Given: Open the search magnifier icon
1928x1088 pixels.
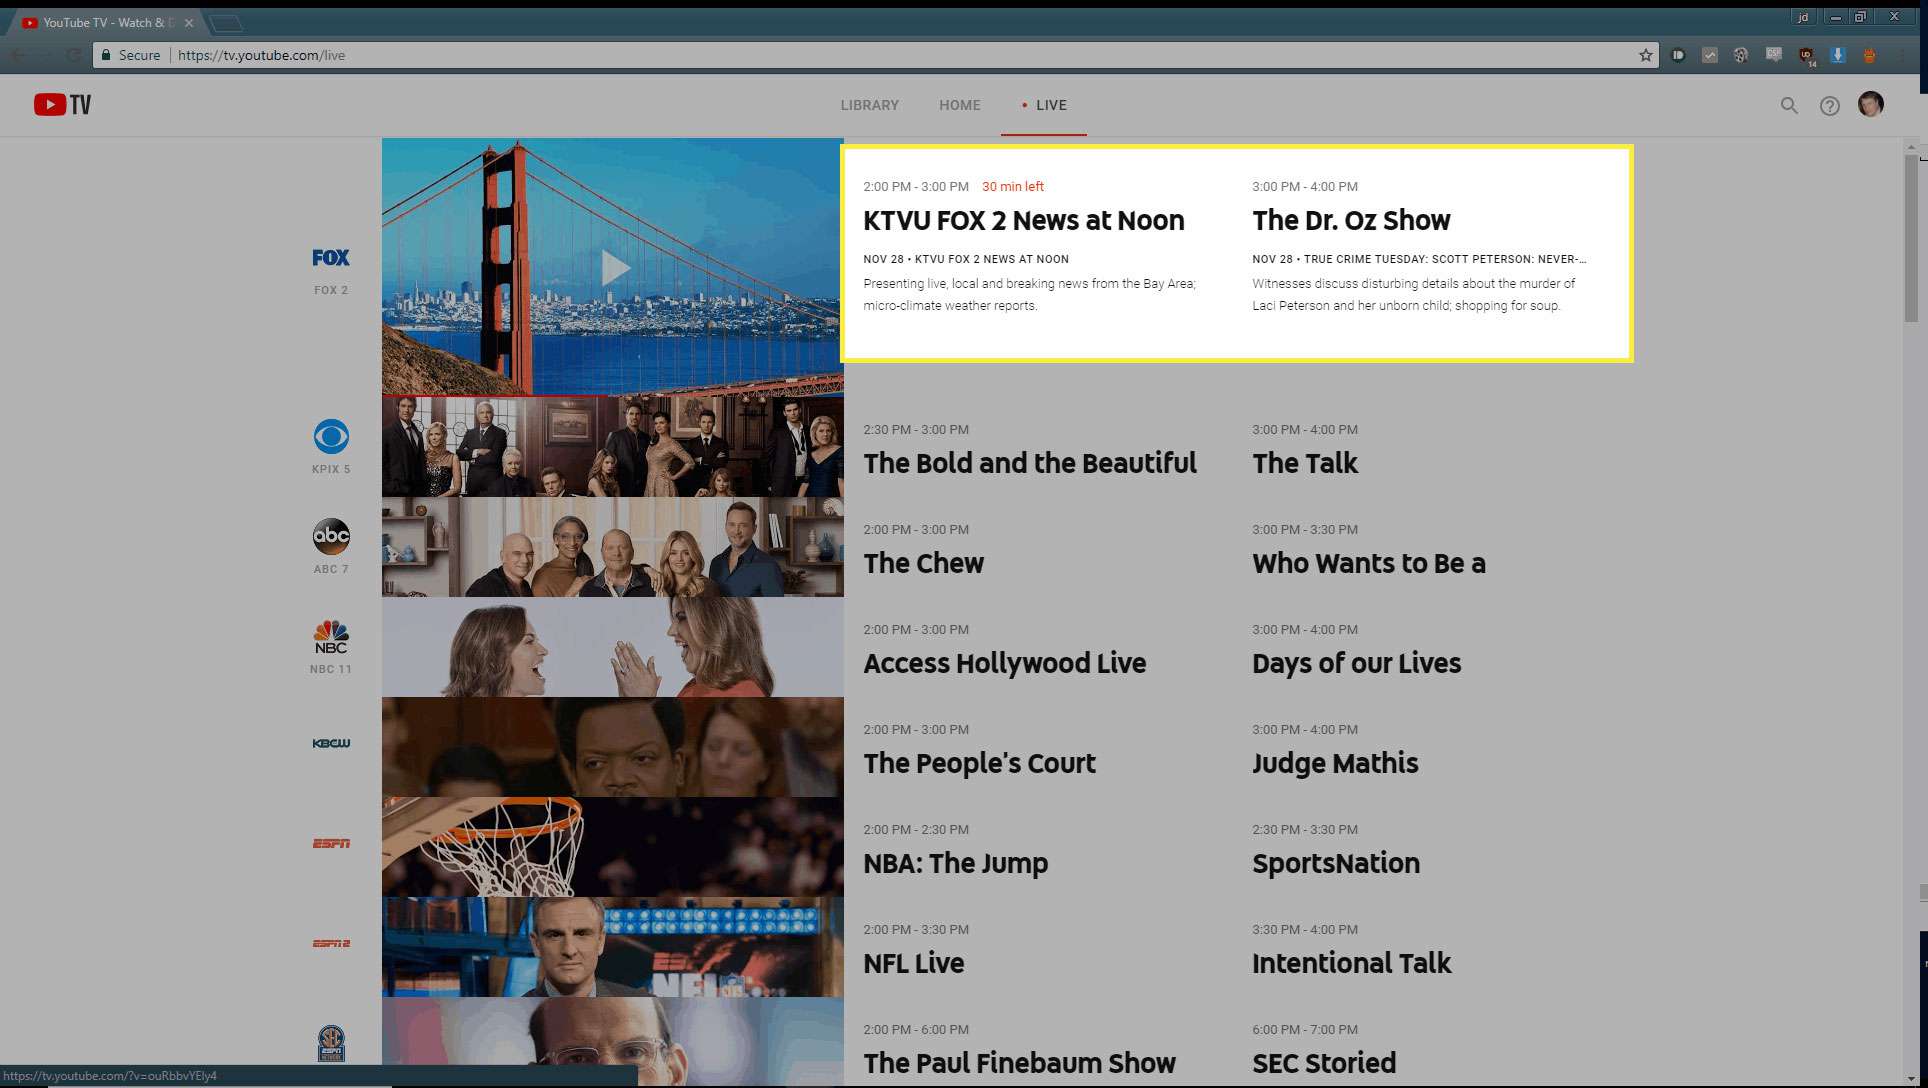Looking at the screenshot, I should pyautogui.click(x=1789, y=105).
